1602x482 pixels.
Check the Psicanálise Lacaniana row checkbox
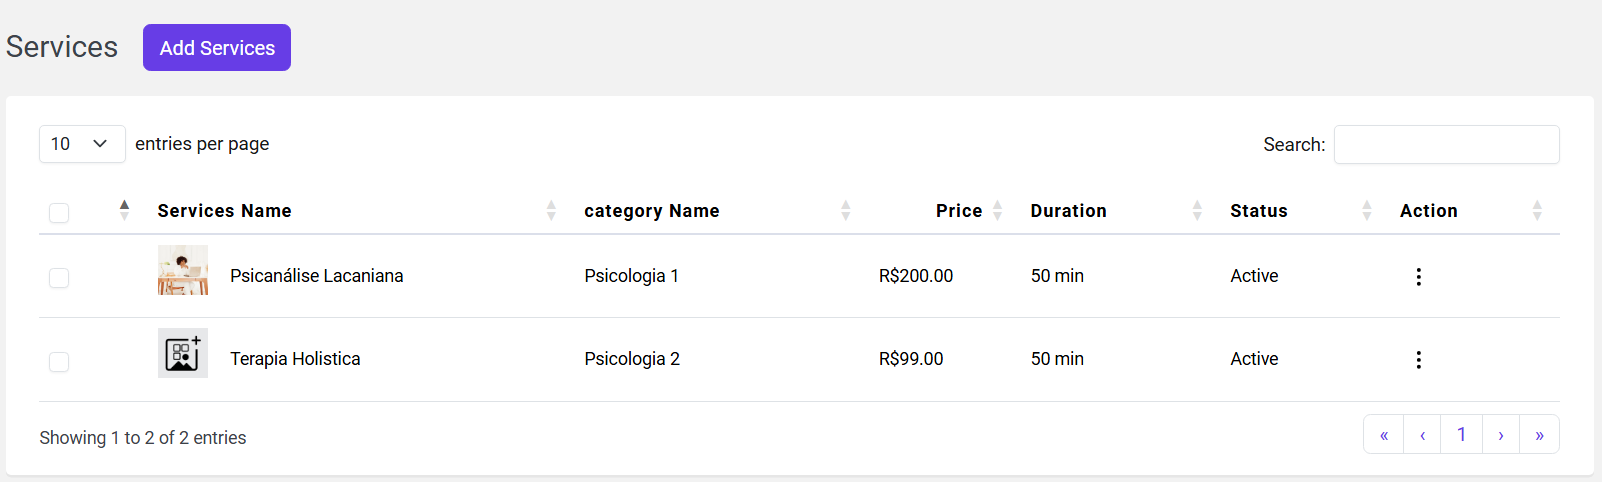click(59, 277)
